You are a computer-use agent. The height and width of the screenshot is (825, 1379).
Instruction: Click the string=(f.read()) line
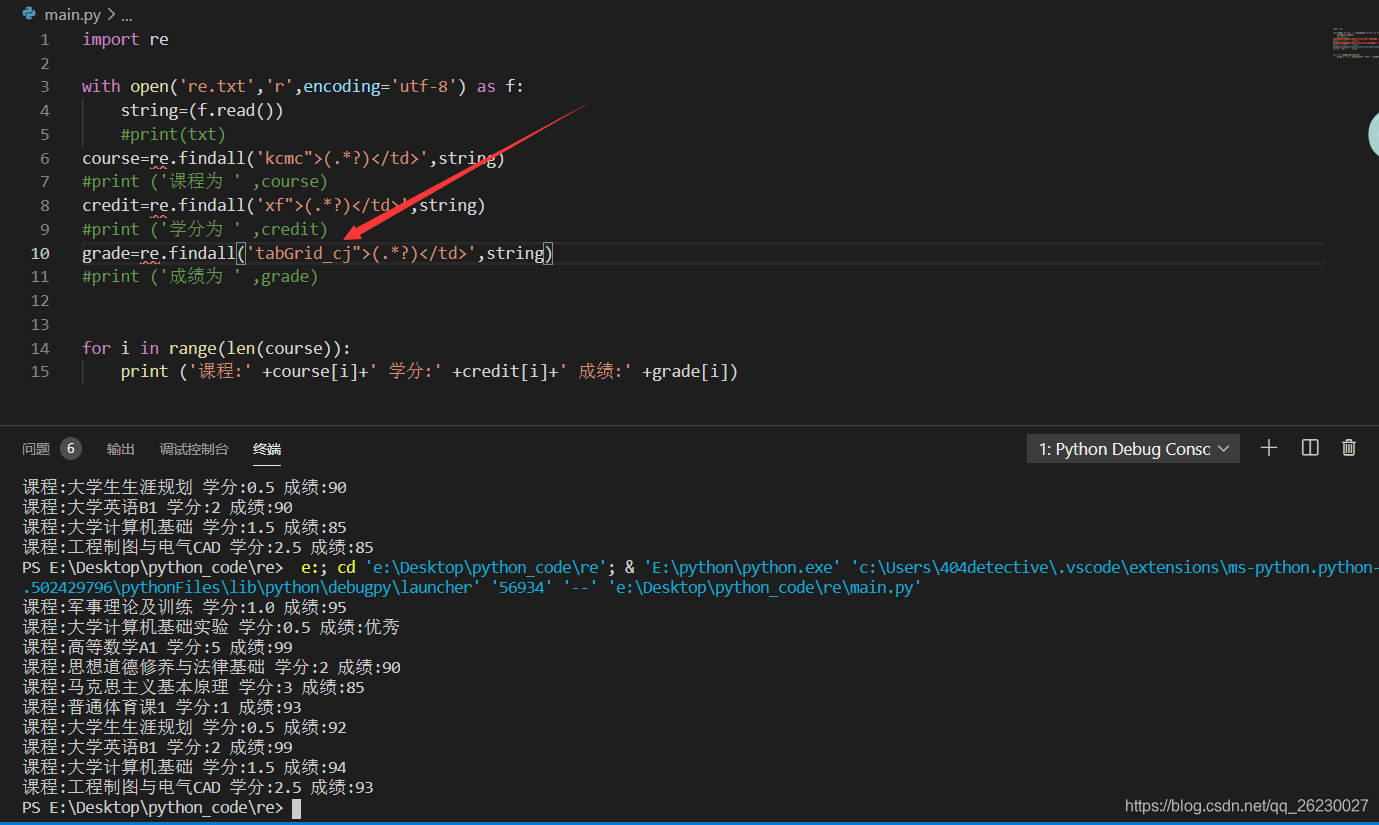202,111
